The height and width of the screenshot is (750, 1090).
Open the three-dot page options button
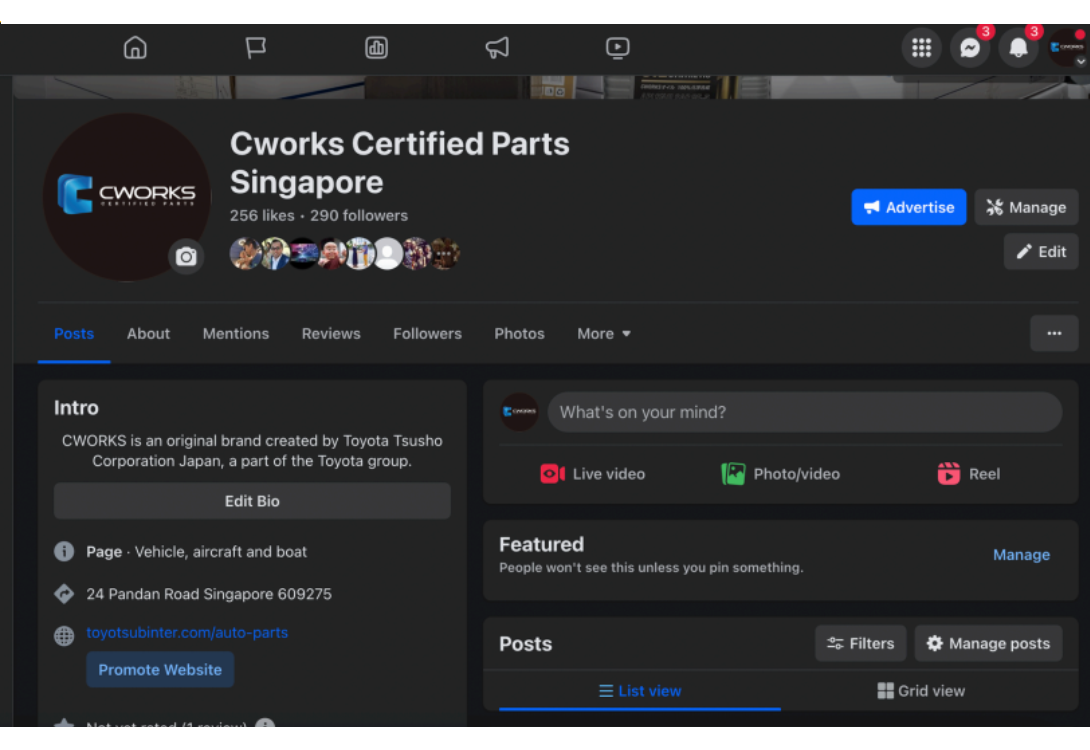(x=1054, y=334)
